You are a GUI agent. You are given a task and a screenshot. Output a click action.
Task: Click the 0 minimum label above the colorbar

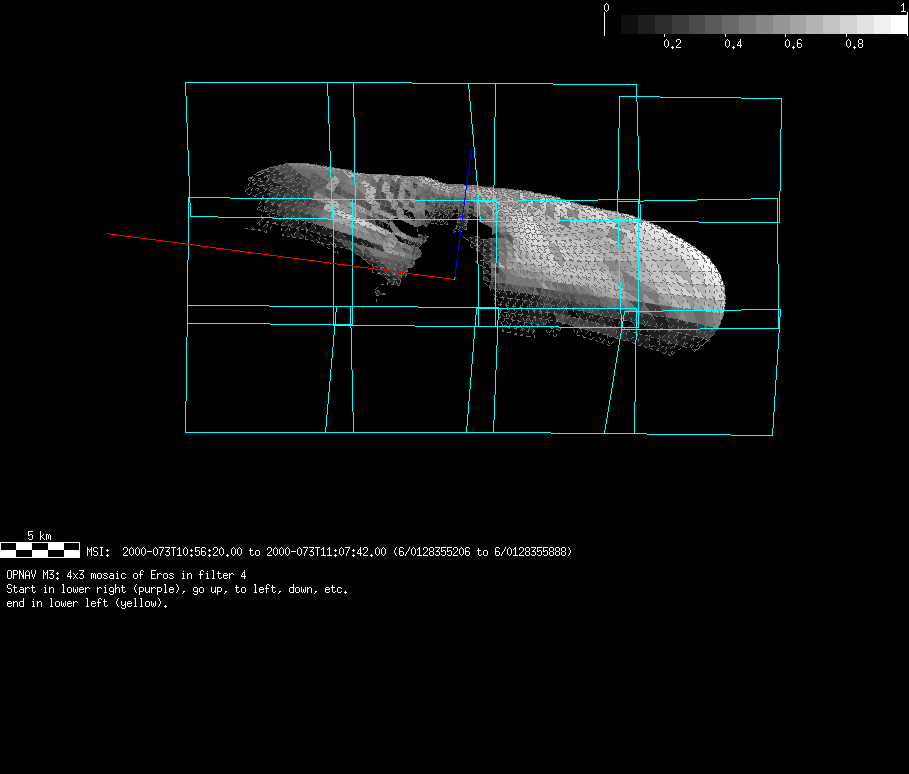tap(606, 7)
